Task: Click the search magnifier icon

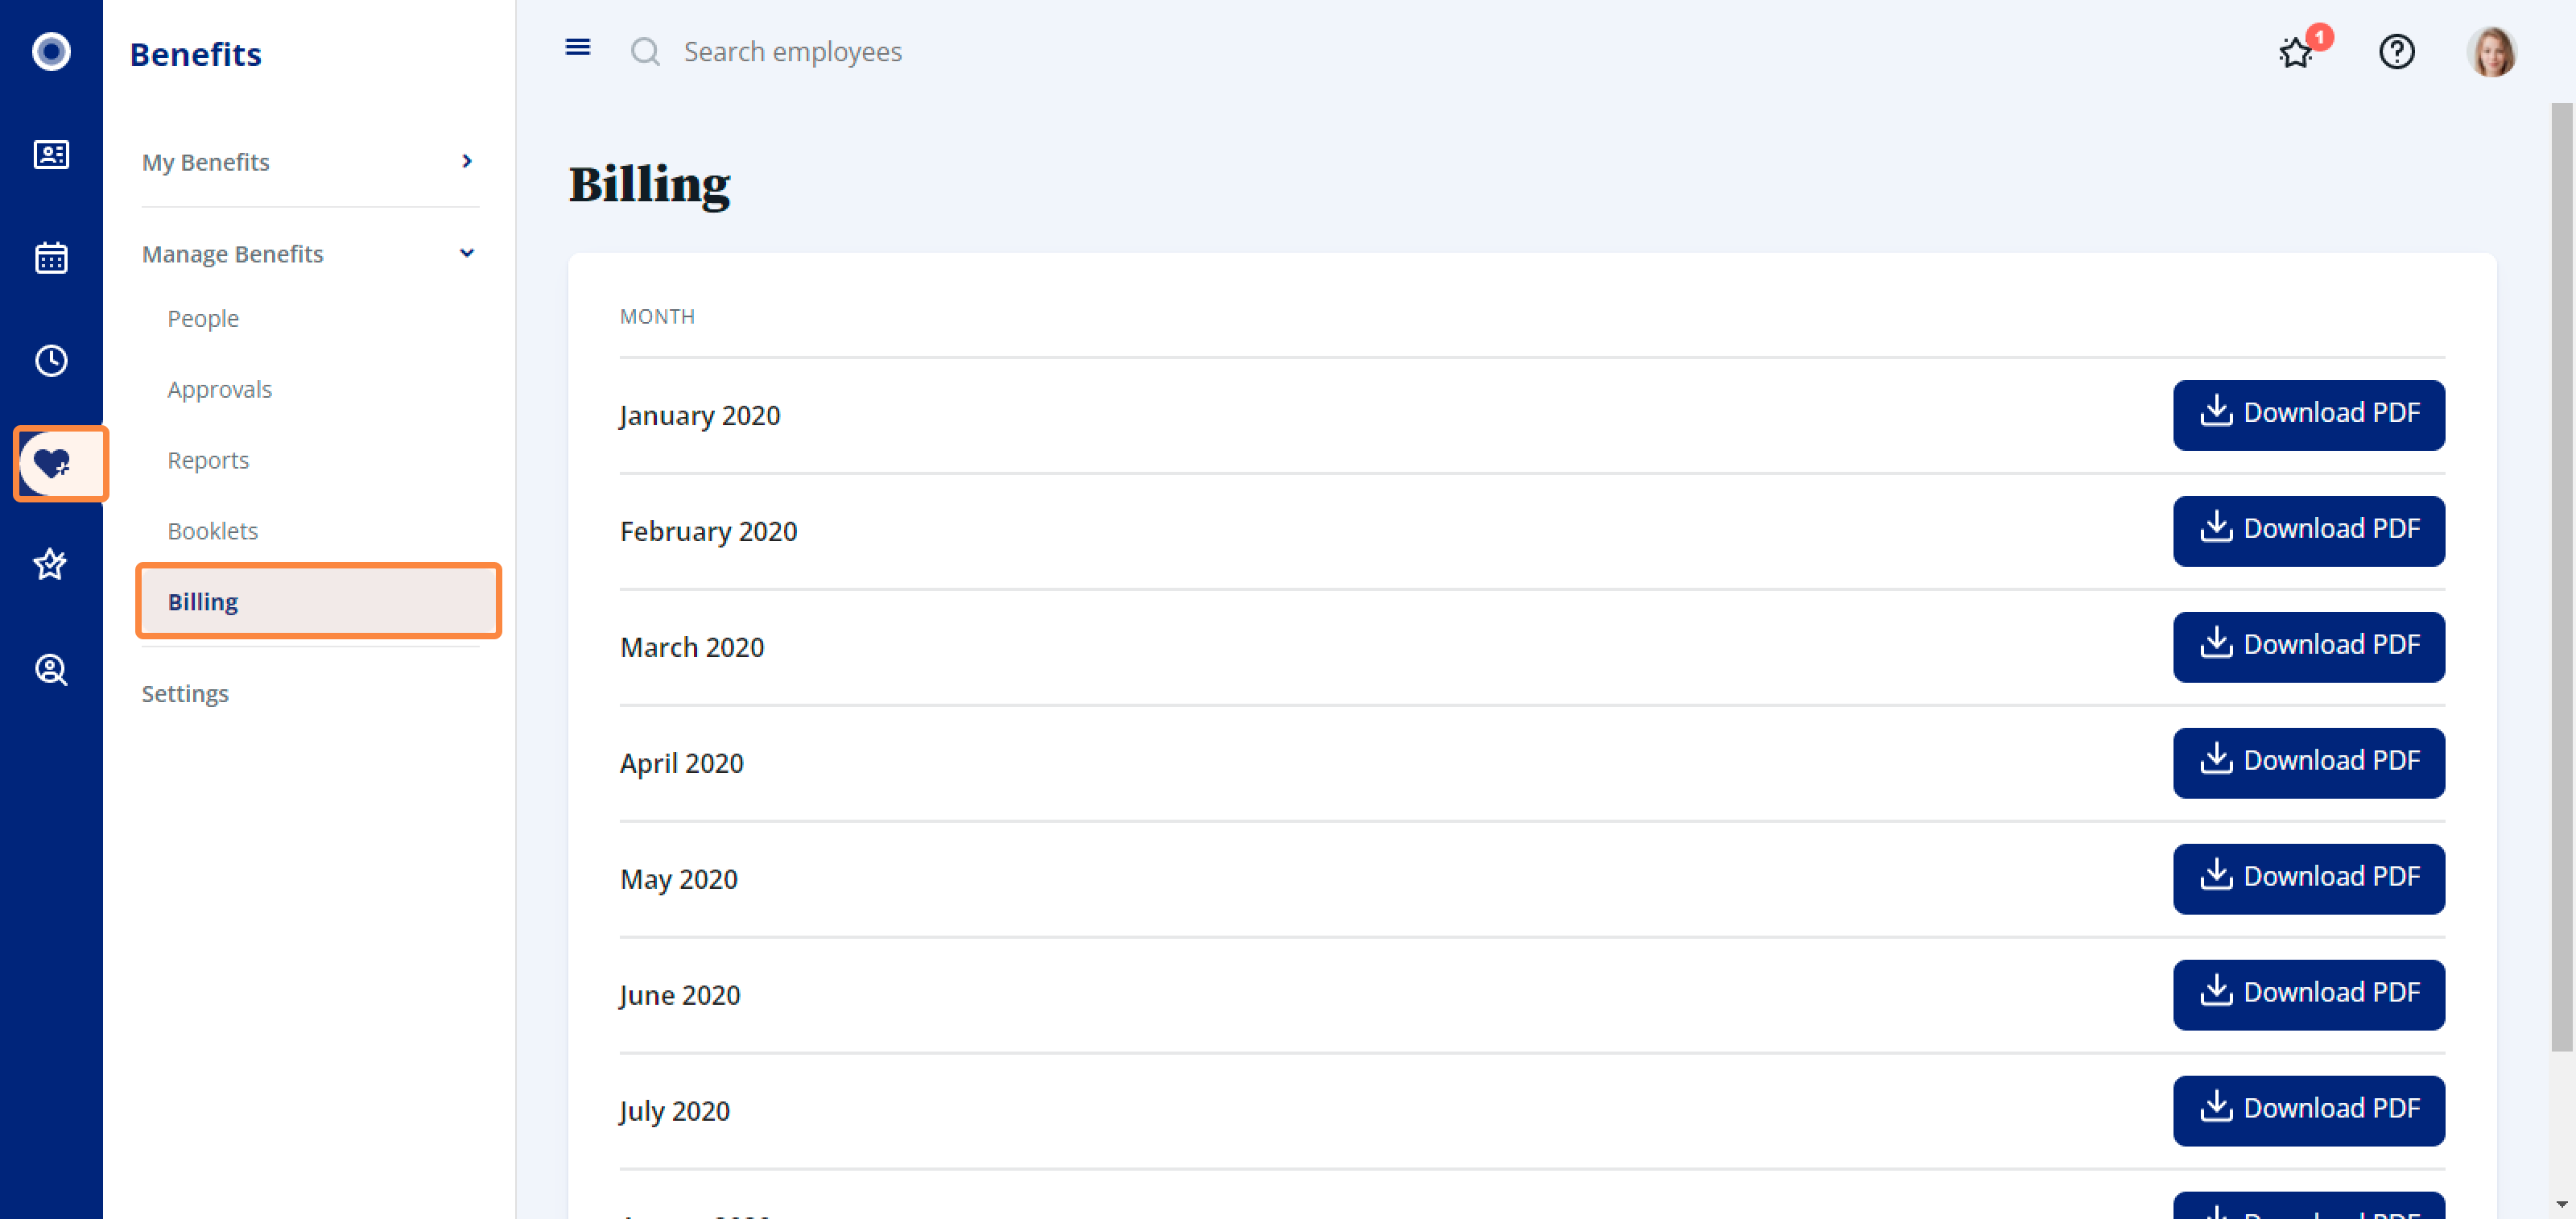Action: click(646, 51)
